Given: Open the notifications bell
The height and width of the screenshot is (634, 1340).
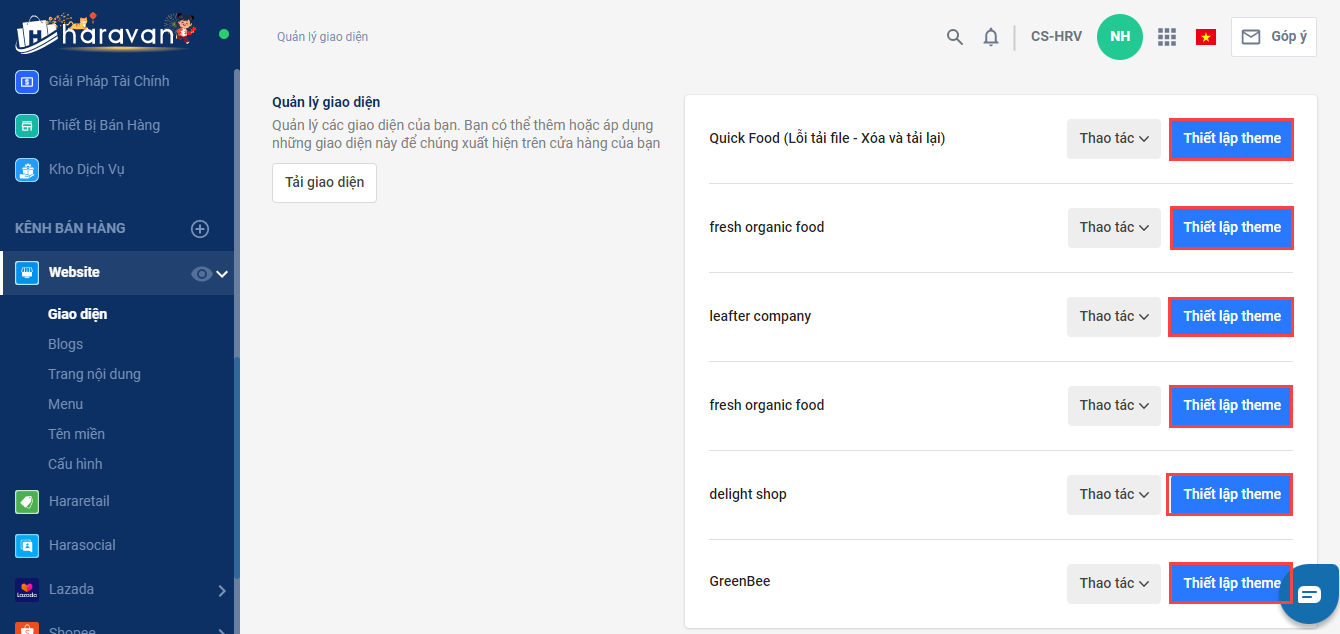Looking at the screenshot, I should [x=991, y=37].
